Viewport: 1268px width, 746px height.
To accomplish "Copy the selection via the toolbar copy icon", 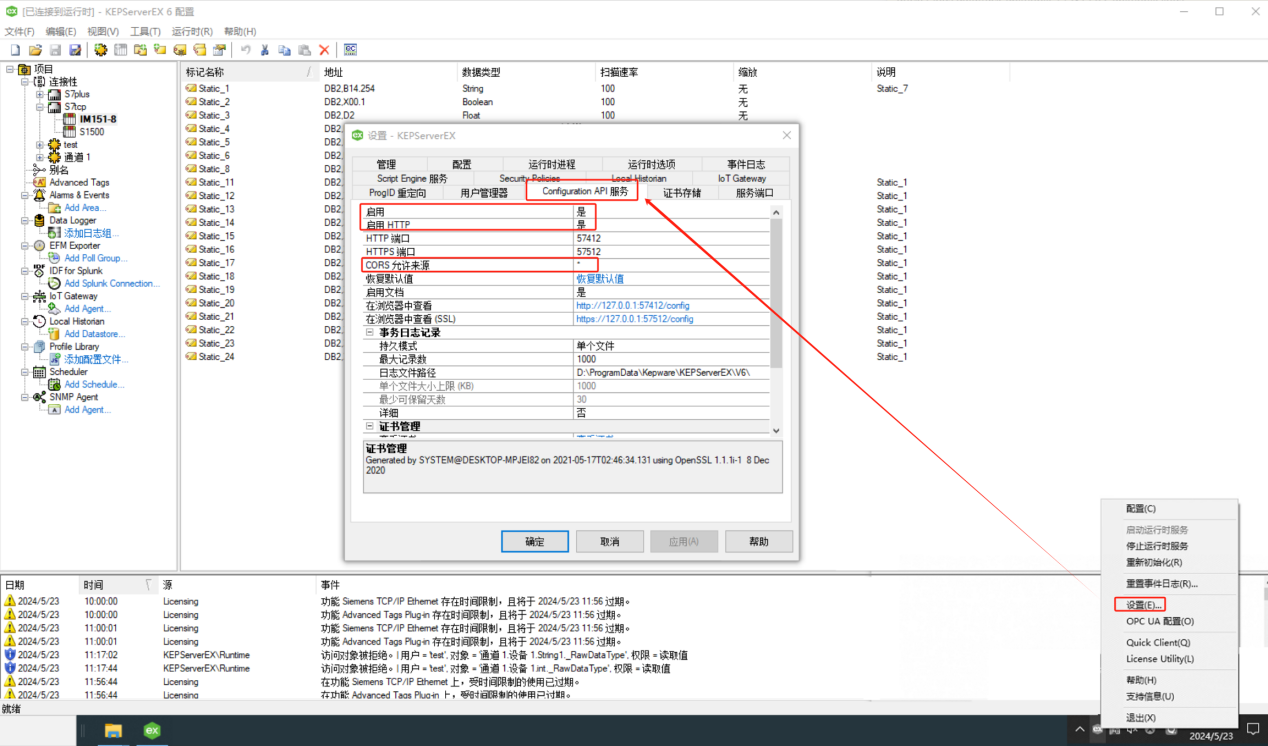I will pos(285,49).
